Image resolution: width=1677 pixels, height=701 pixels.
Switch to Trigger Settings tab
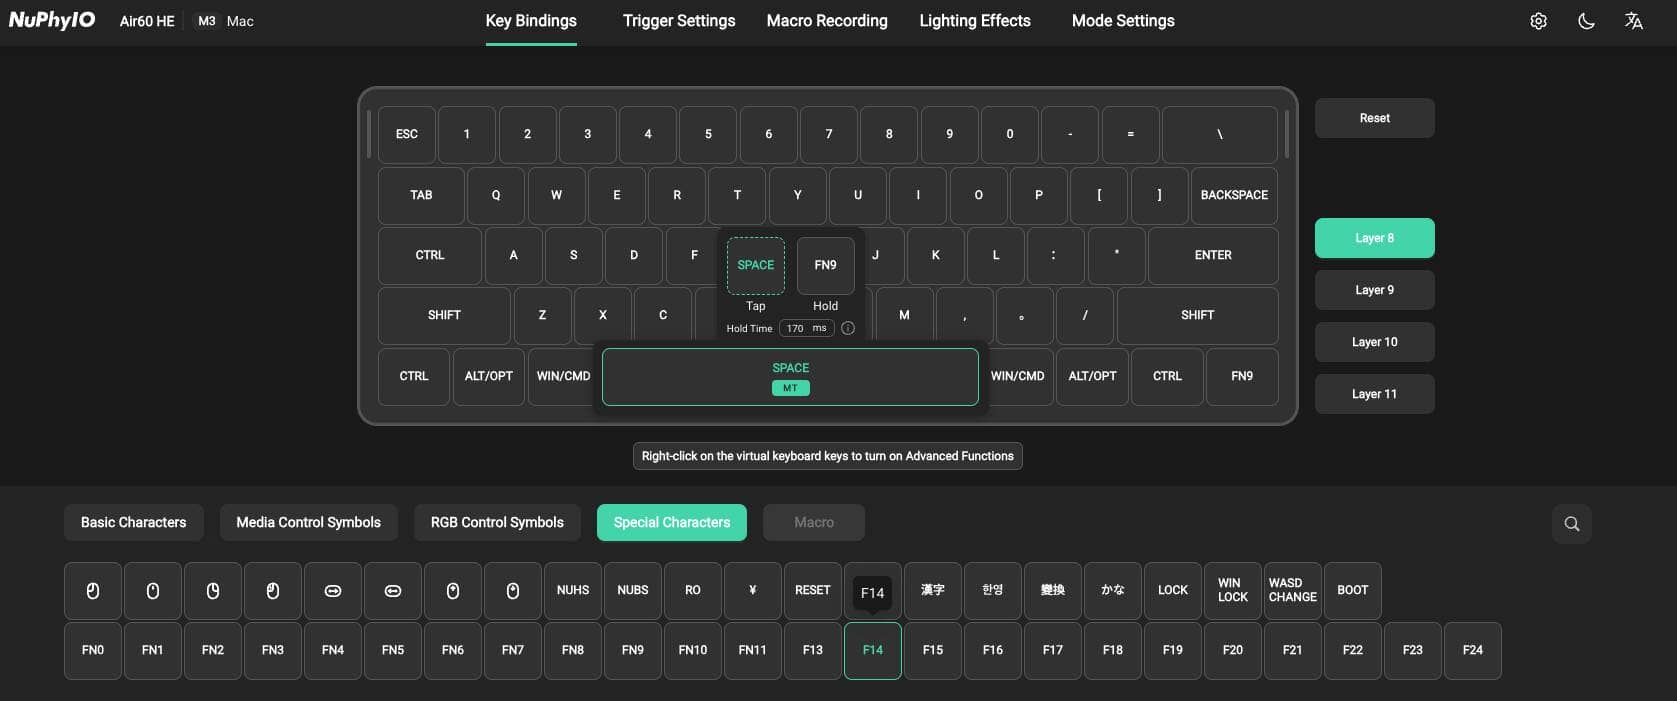[x=678, y=21]
